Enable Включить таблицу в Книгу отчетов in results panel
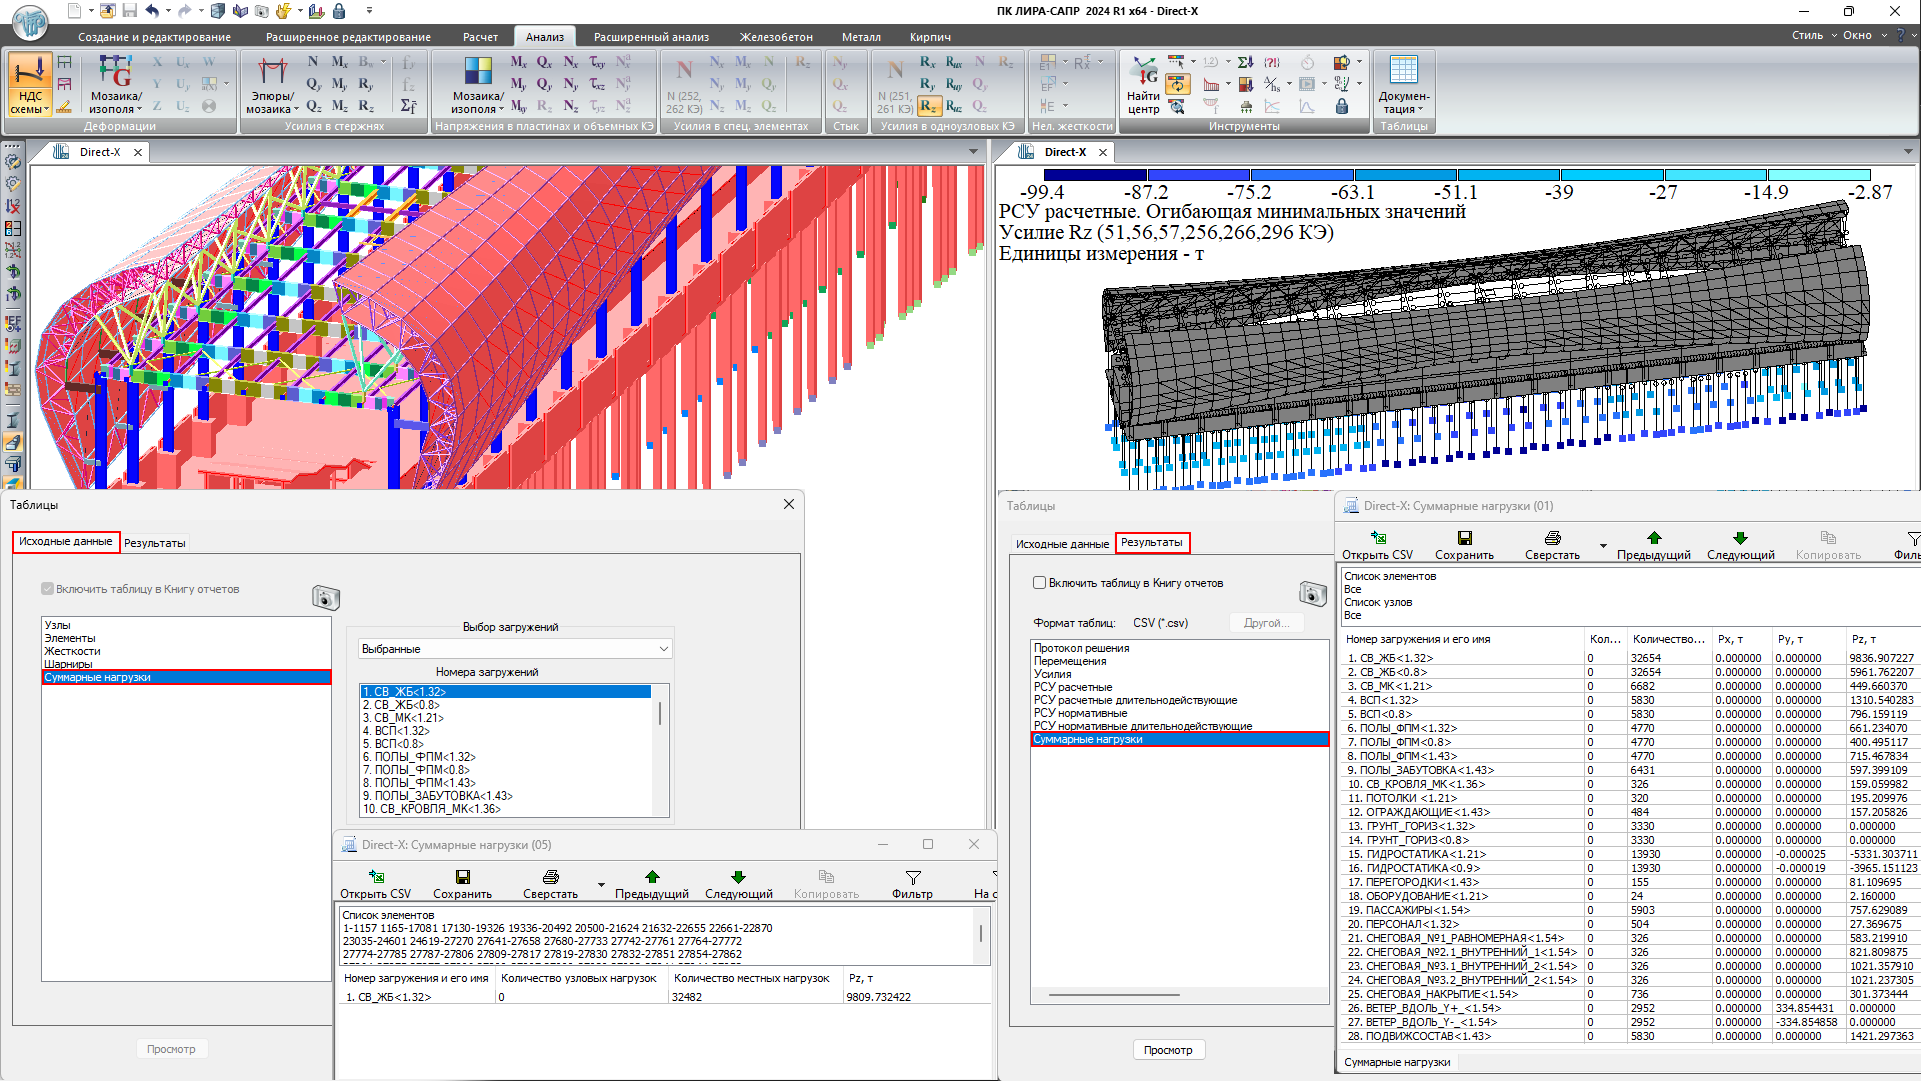The image size is (1921, 1081). 1039,583
